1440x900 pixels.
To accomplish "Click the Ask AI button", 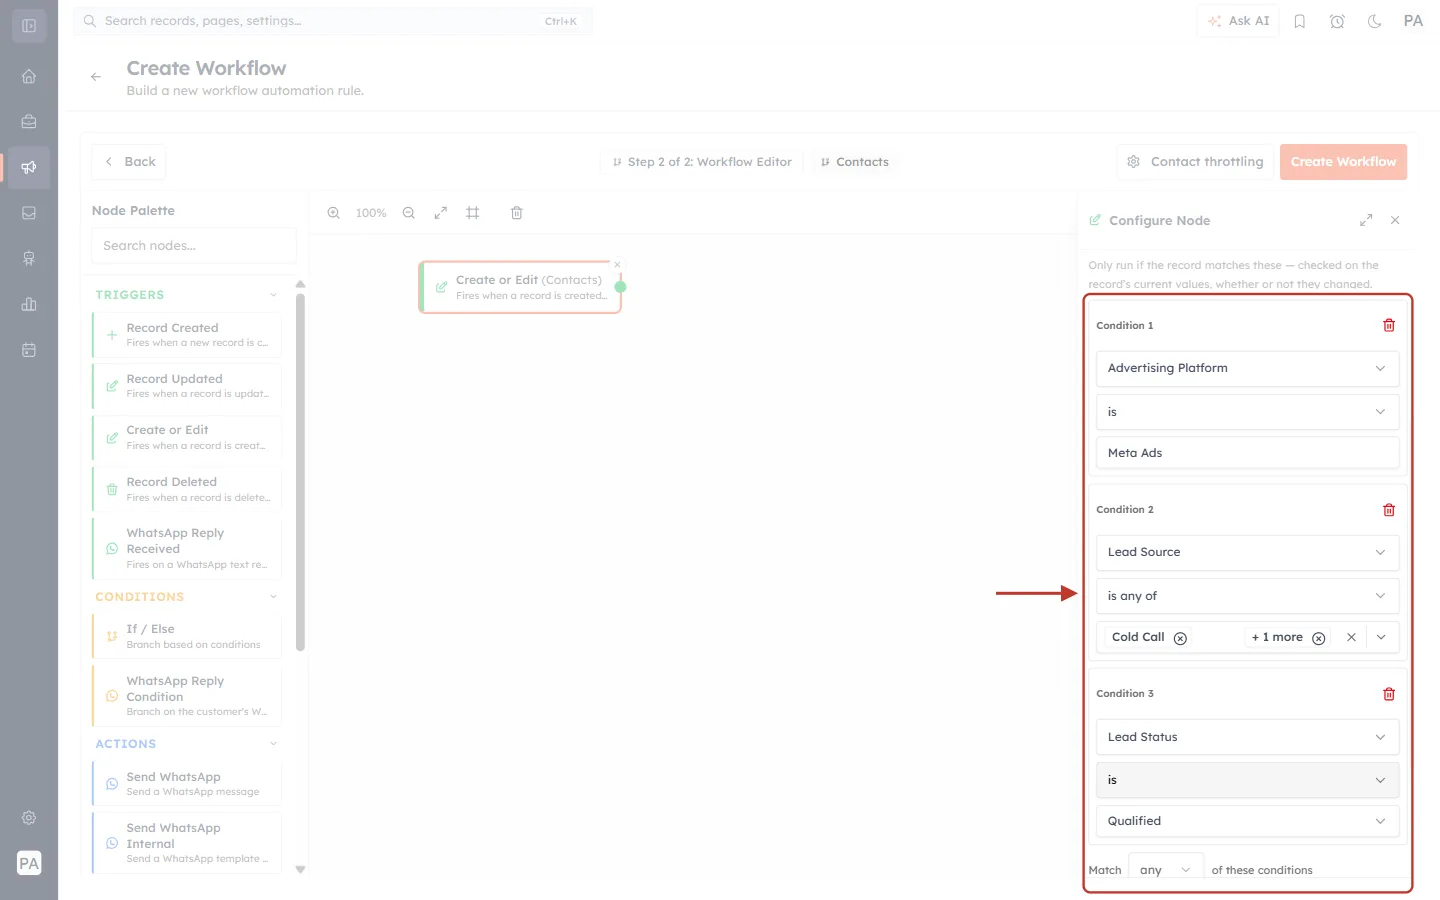I will (x=1238, y=21).
